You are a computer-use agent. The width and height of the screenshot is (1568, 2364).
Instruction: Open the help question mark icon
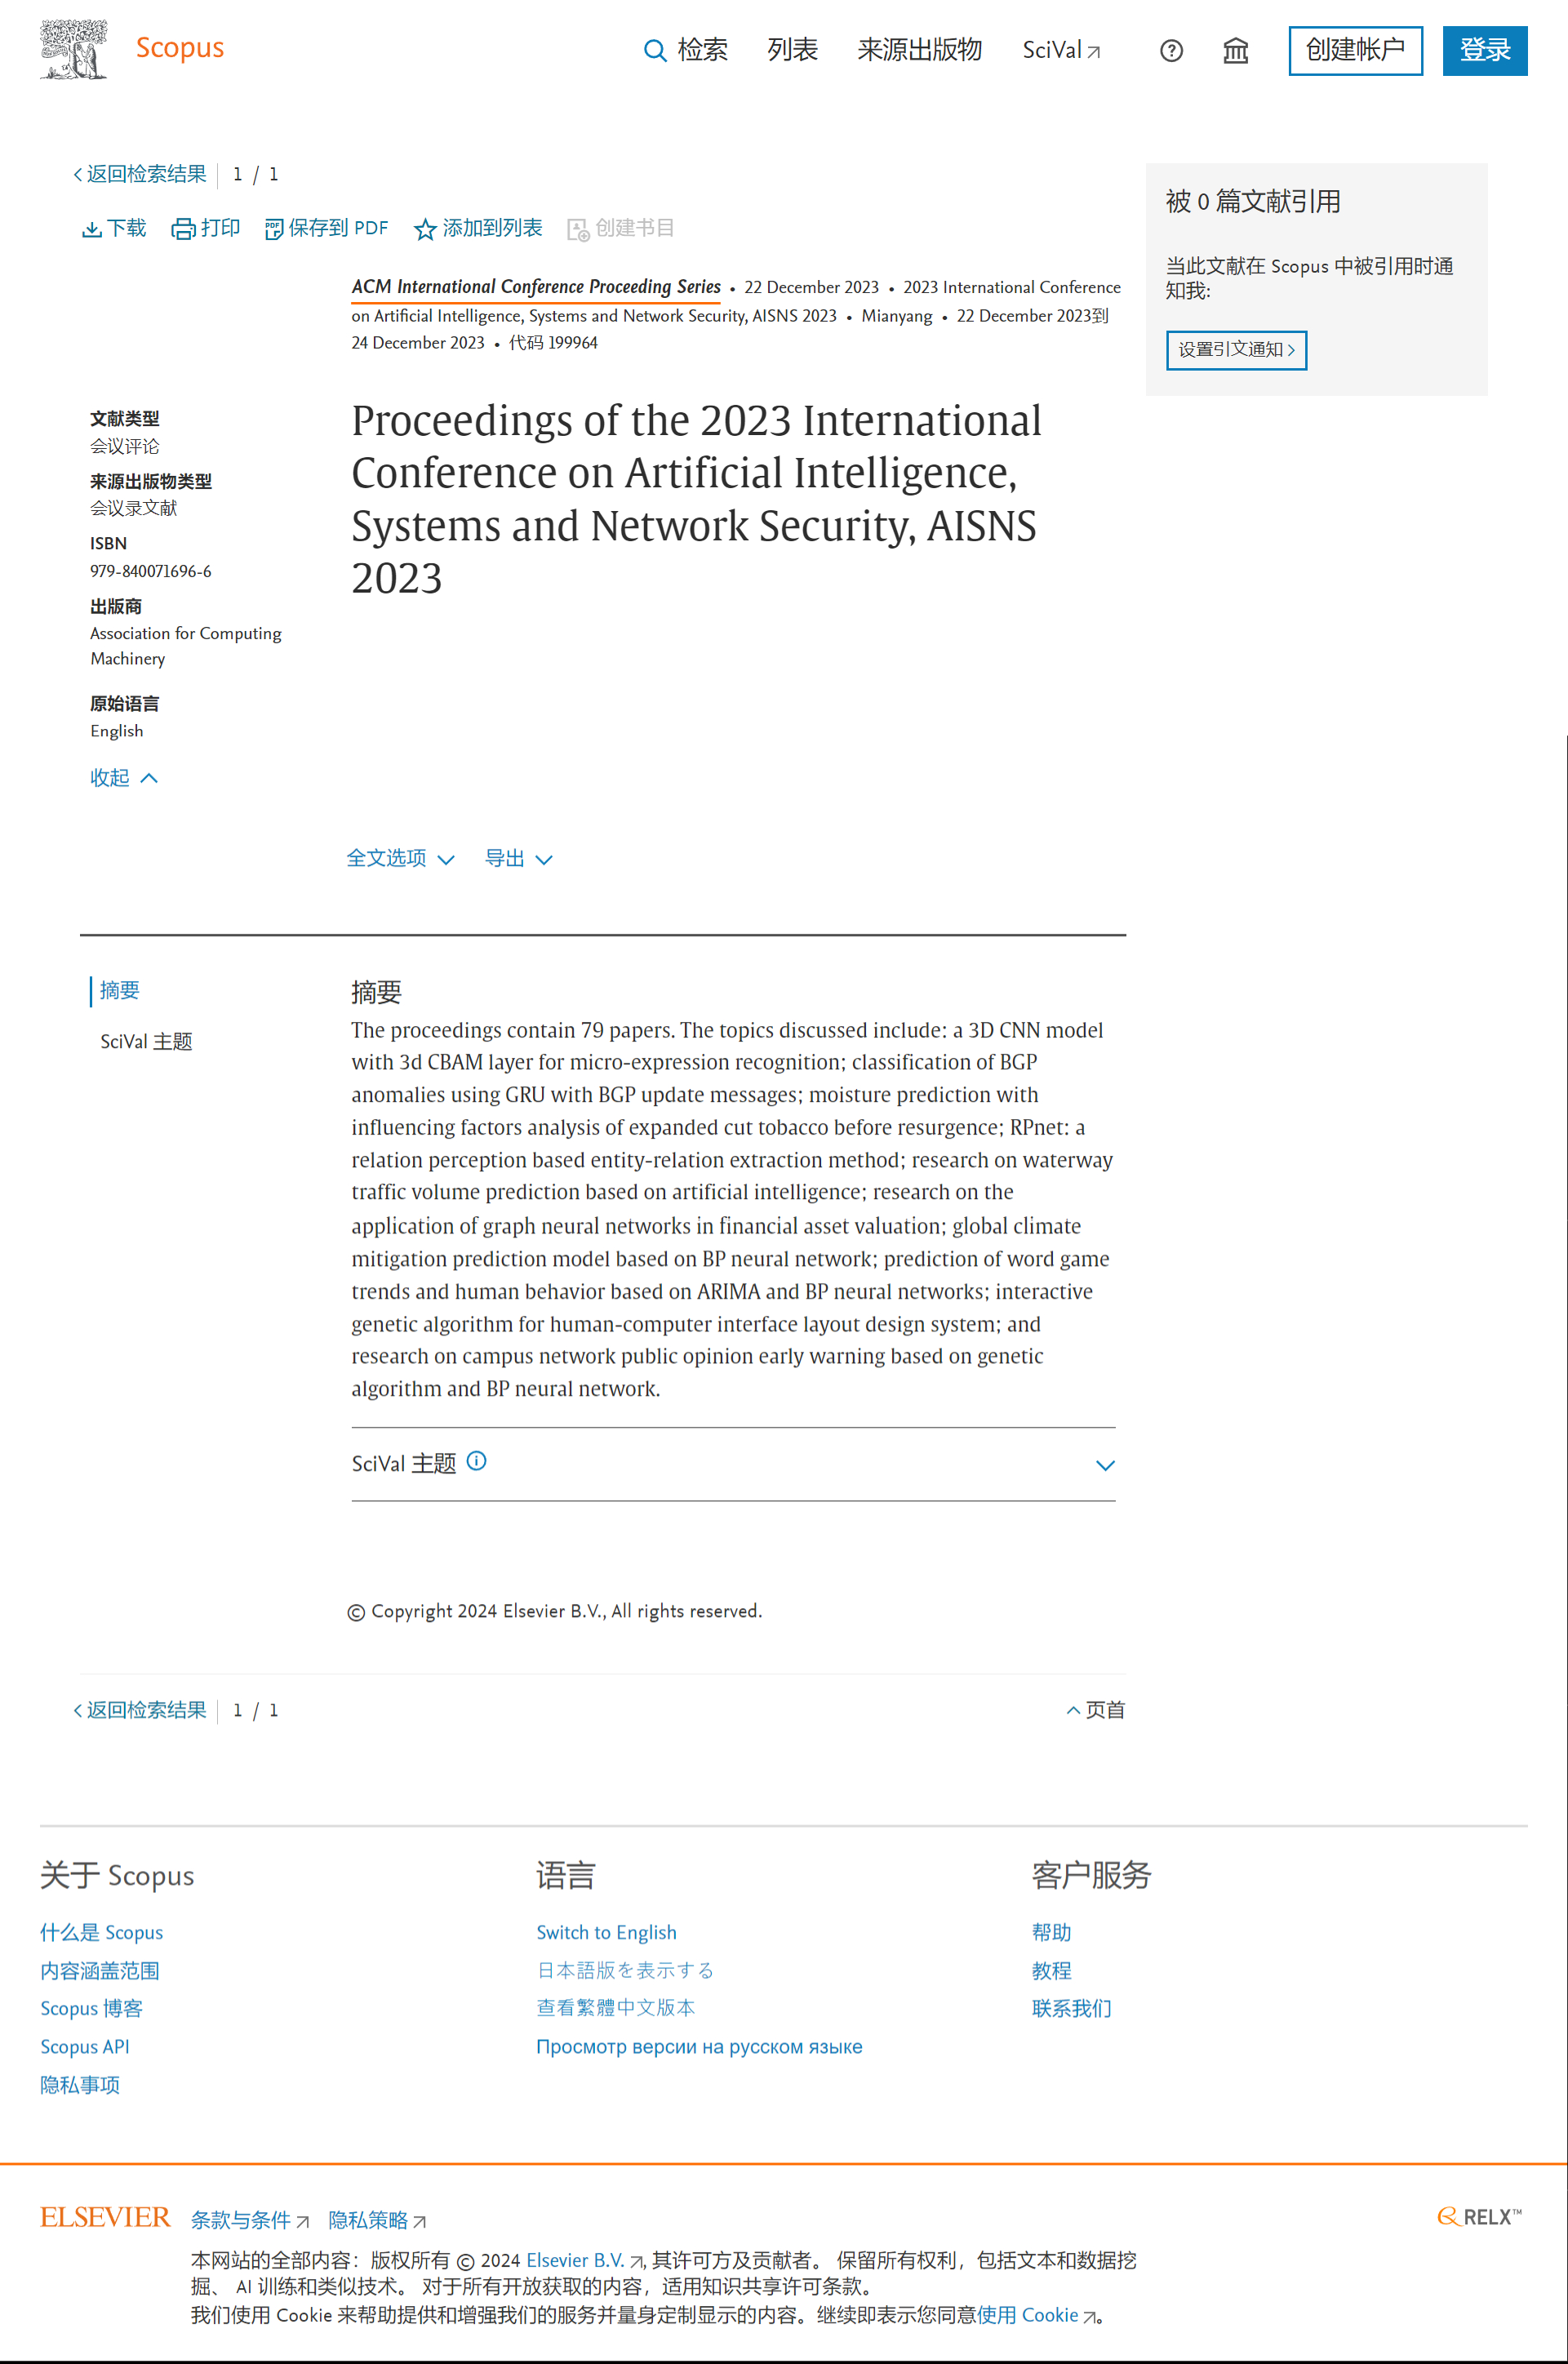pyautogui.click(x=1171, y=51)
